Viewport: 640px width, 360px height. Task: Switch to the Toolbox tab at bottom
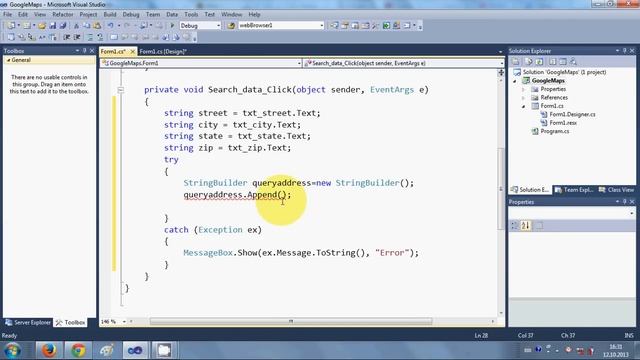pyautogui.click(x=71, y=322)
